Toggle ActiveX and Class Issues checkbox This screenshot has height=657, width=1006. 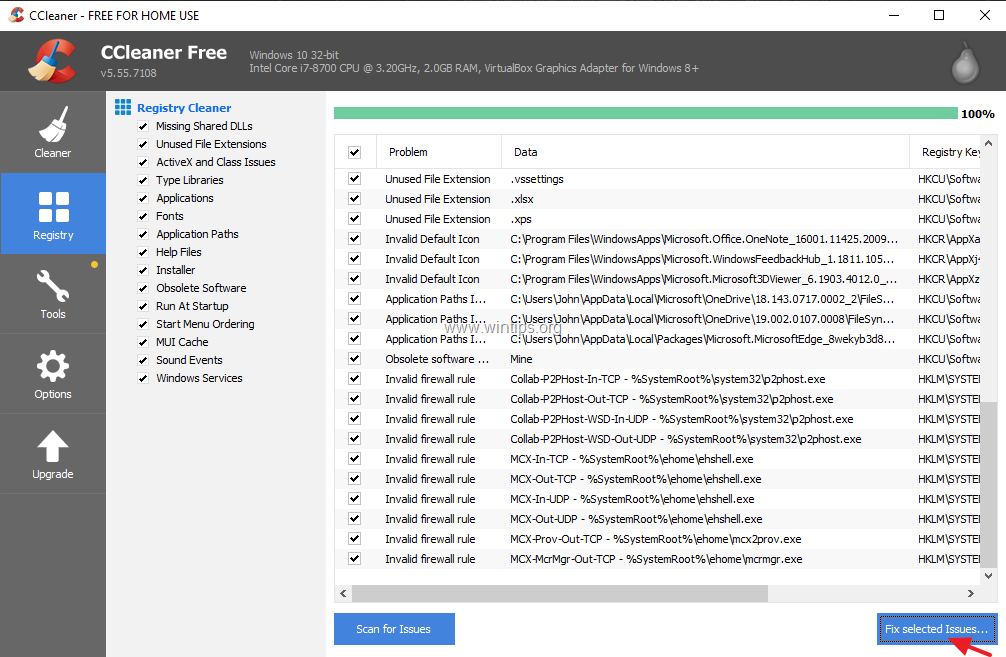point(143,162)
